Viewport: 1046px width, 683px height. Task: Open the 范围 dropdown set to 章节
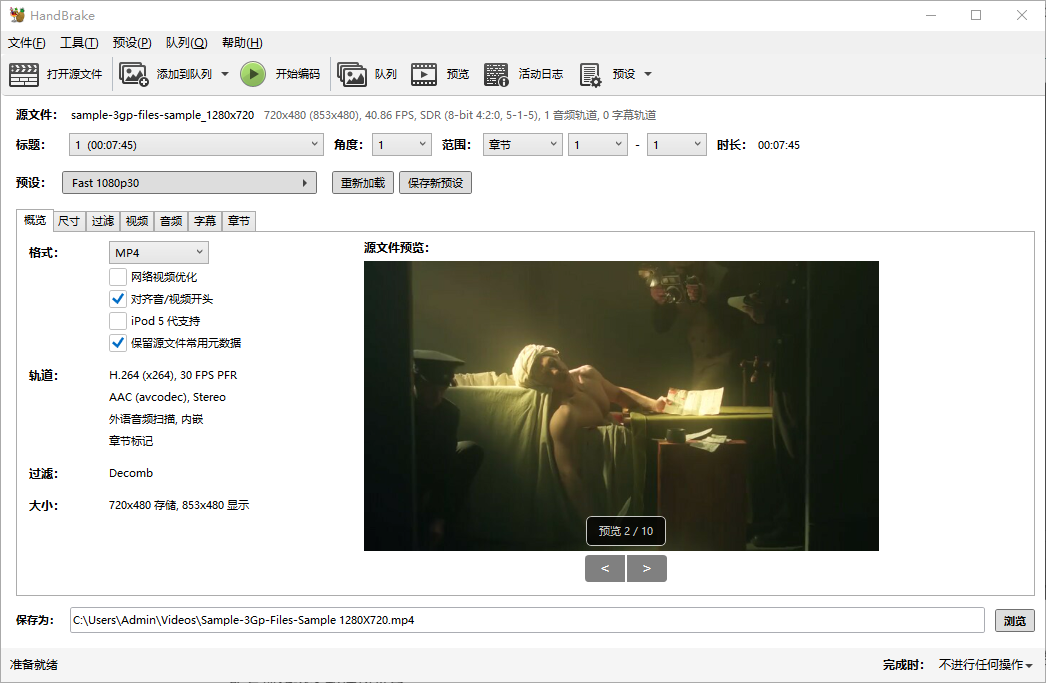[522, 145]
